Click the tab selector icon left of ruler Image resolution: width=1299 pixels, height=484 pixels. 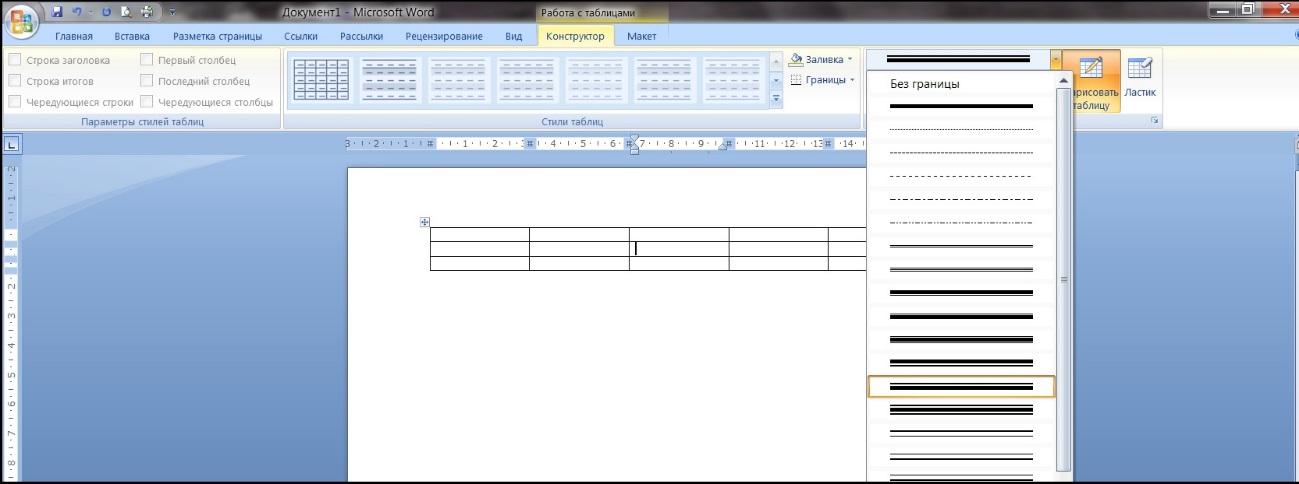point(11,144)
